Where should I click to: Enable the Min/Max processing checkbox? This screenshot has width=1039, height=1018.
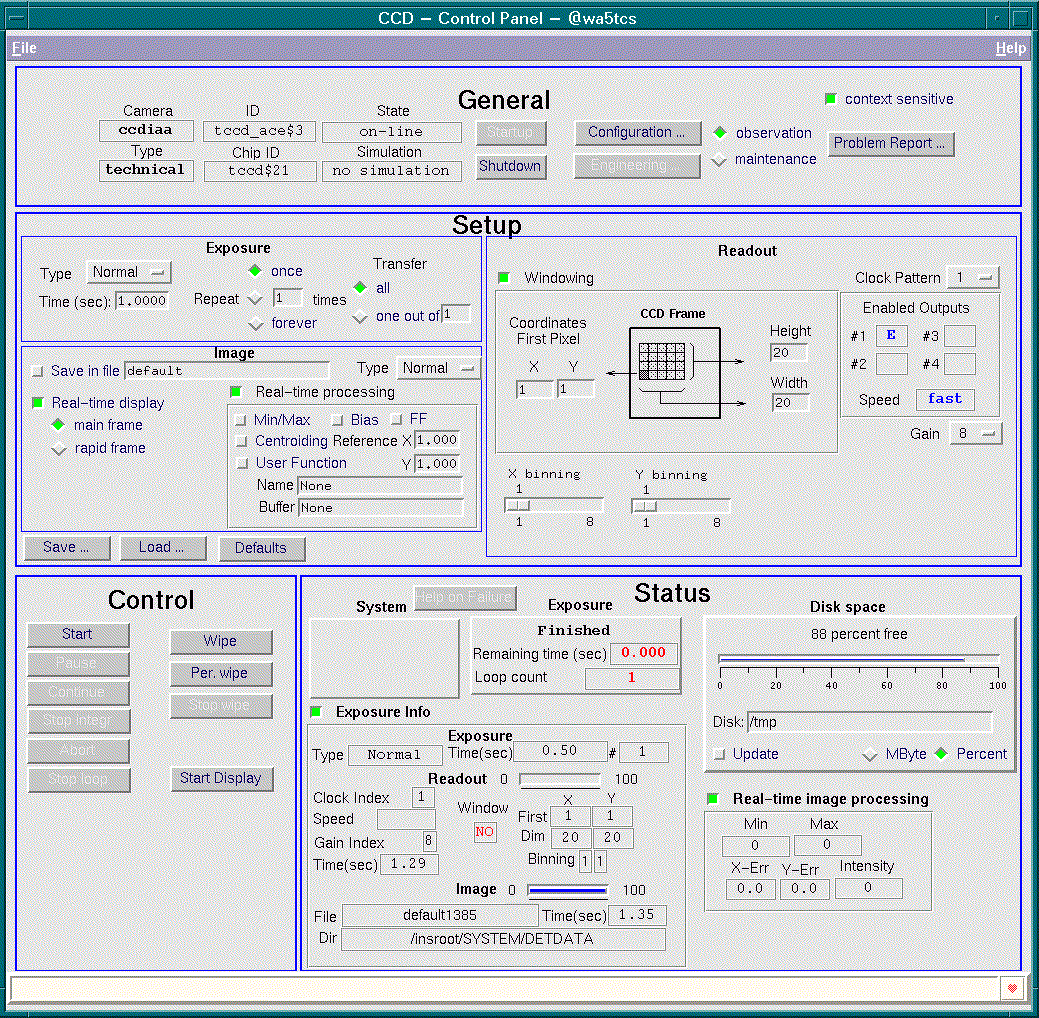point(240,420)
